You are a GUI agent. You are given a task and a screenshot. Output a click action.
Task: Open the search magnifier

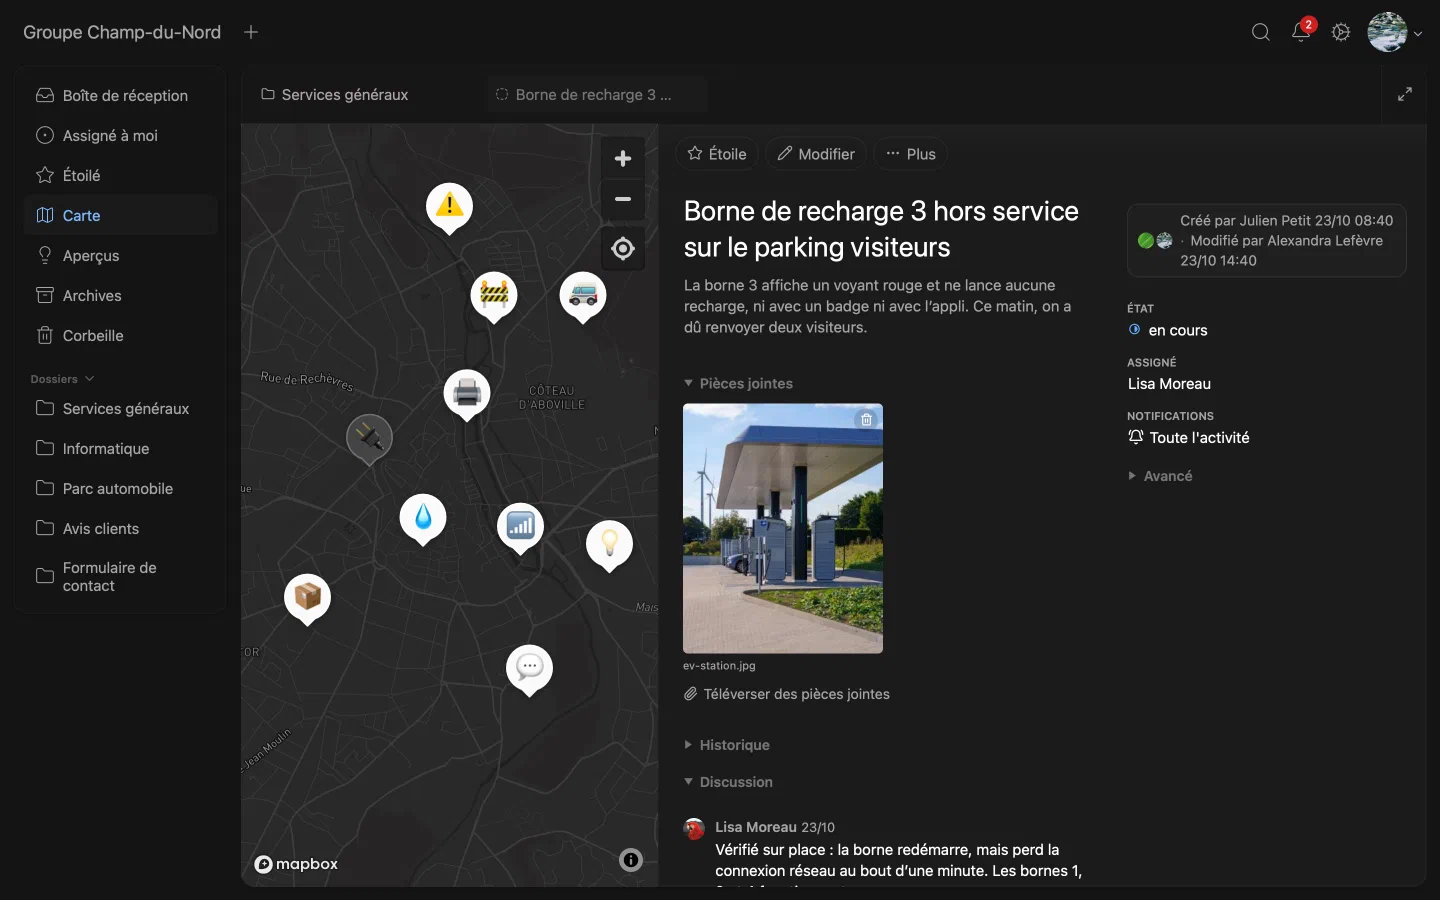click(1261, 32)
